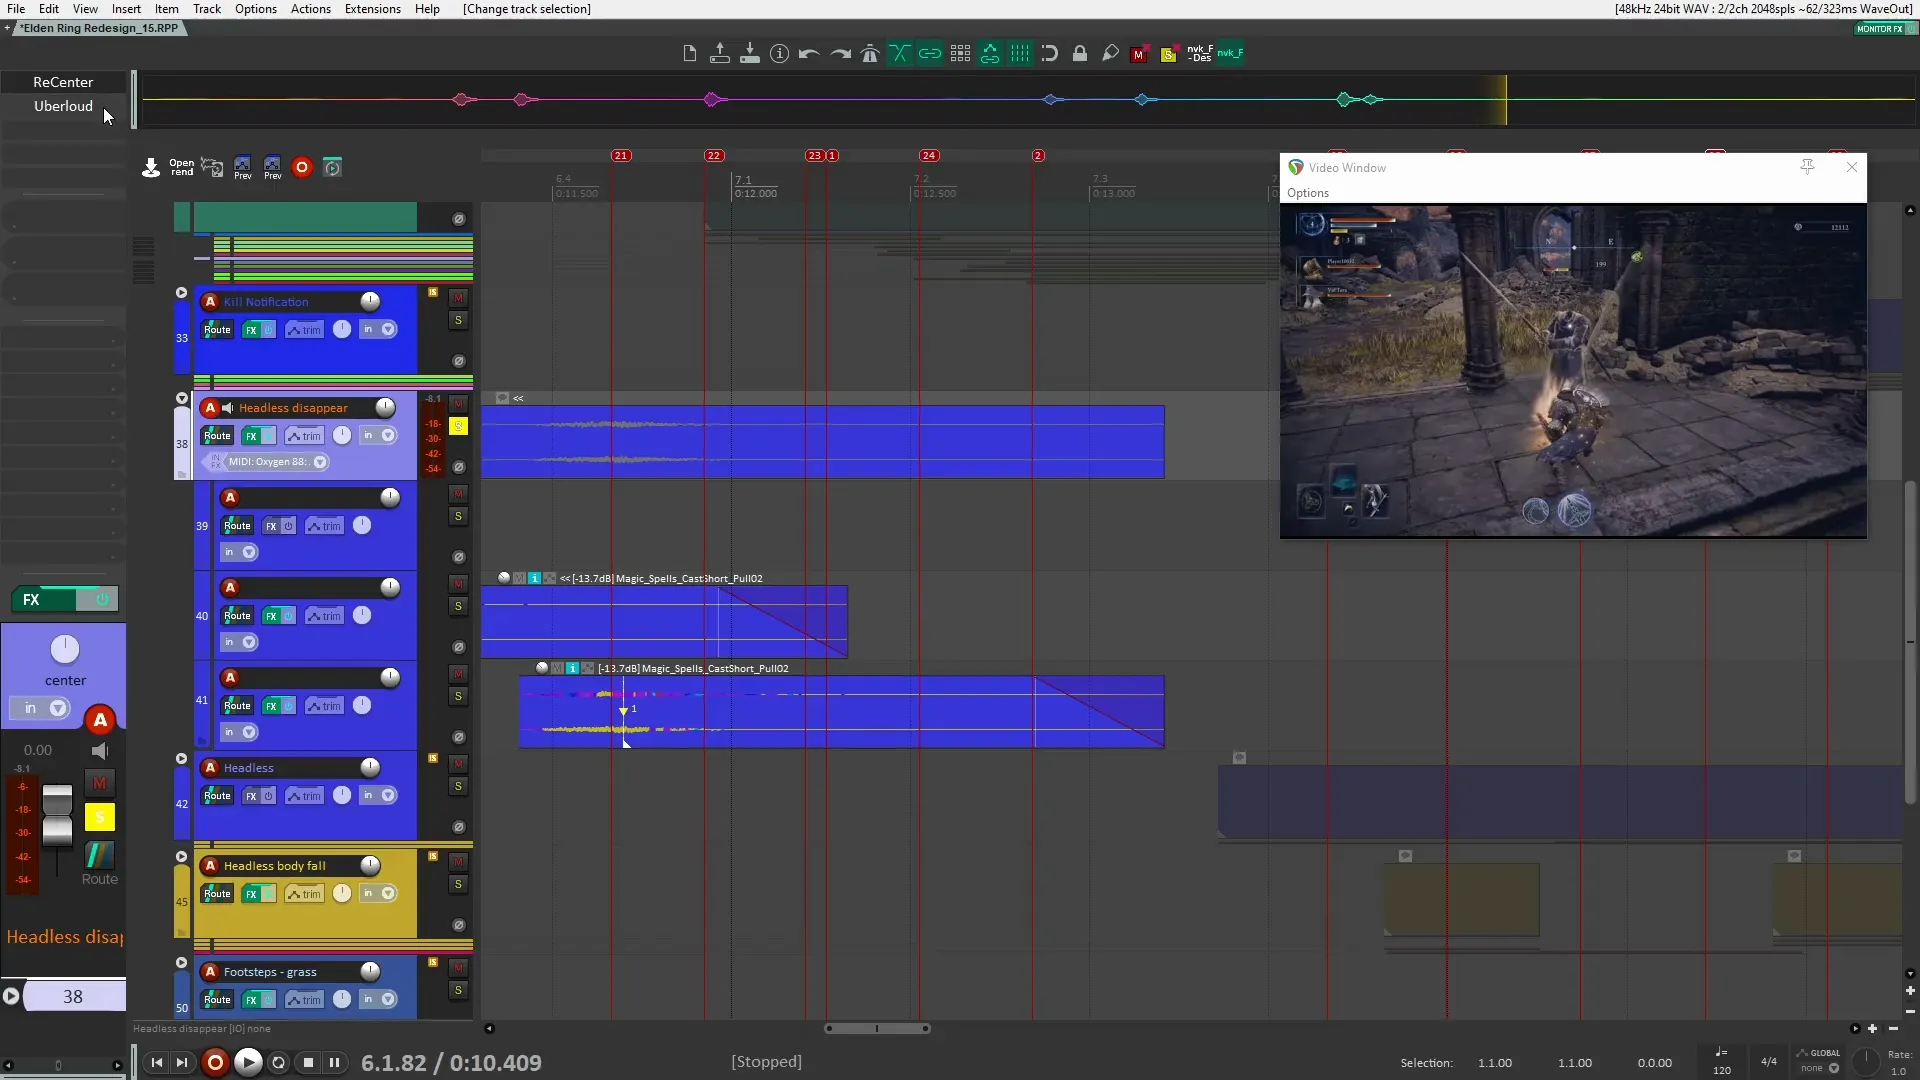Click the Uberloud button
Viewport: 1920px width, 1080px height.
(63, 106)
